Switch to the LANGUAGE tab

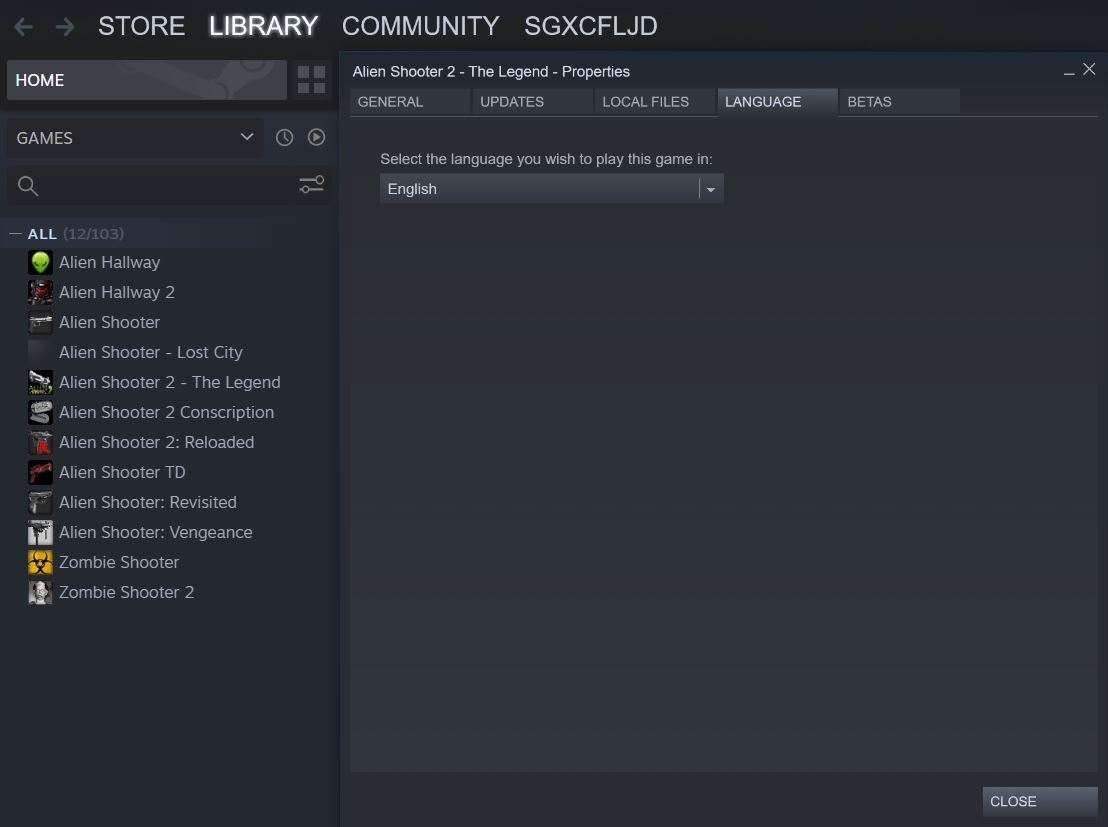click(x=777, y=102)
